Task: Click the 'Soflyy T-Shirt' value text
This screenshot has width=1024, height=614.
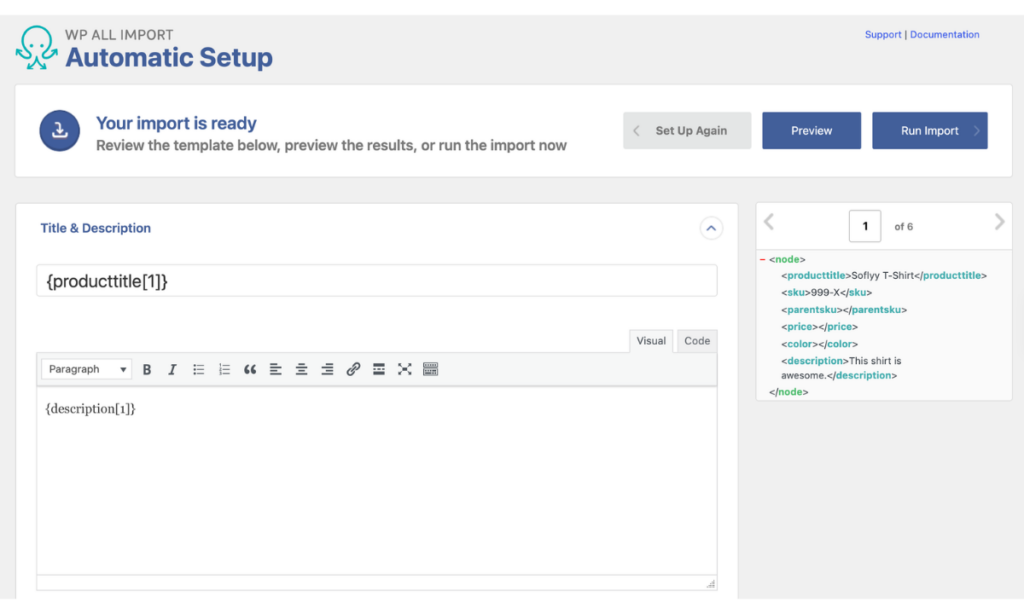Action: (x=882, y=276)
